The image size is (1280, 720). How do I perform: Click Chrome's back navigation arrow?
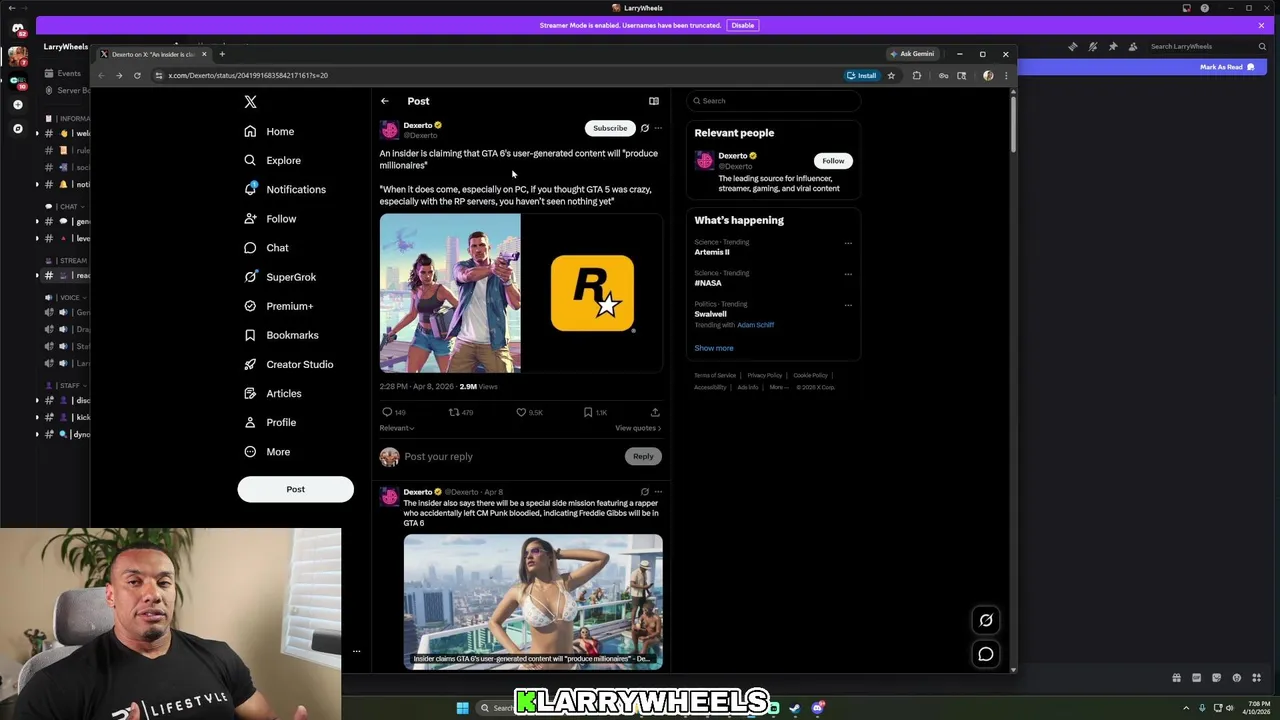click(x=100, y=75)
